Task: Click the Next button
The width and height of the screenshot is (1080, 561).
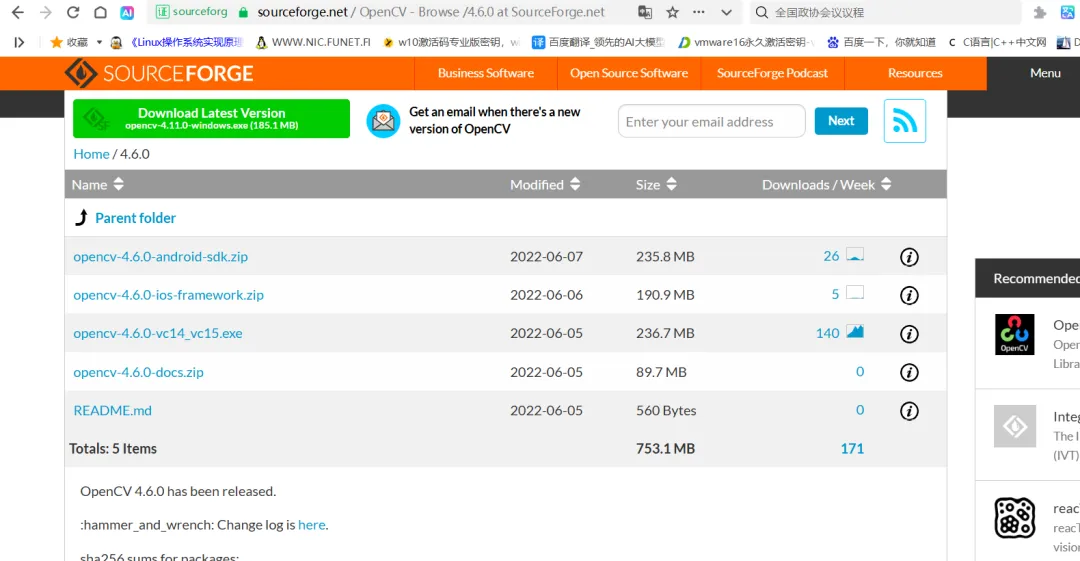Action: coord(841,121)
